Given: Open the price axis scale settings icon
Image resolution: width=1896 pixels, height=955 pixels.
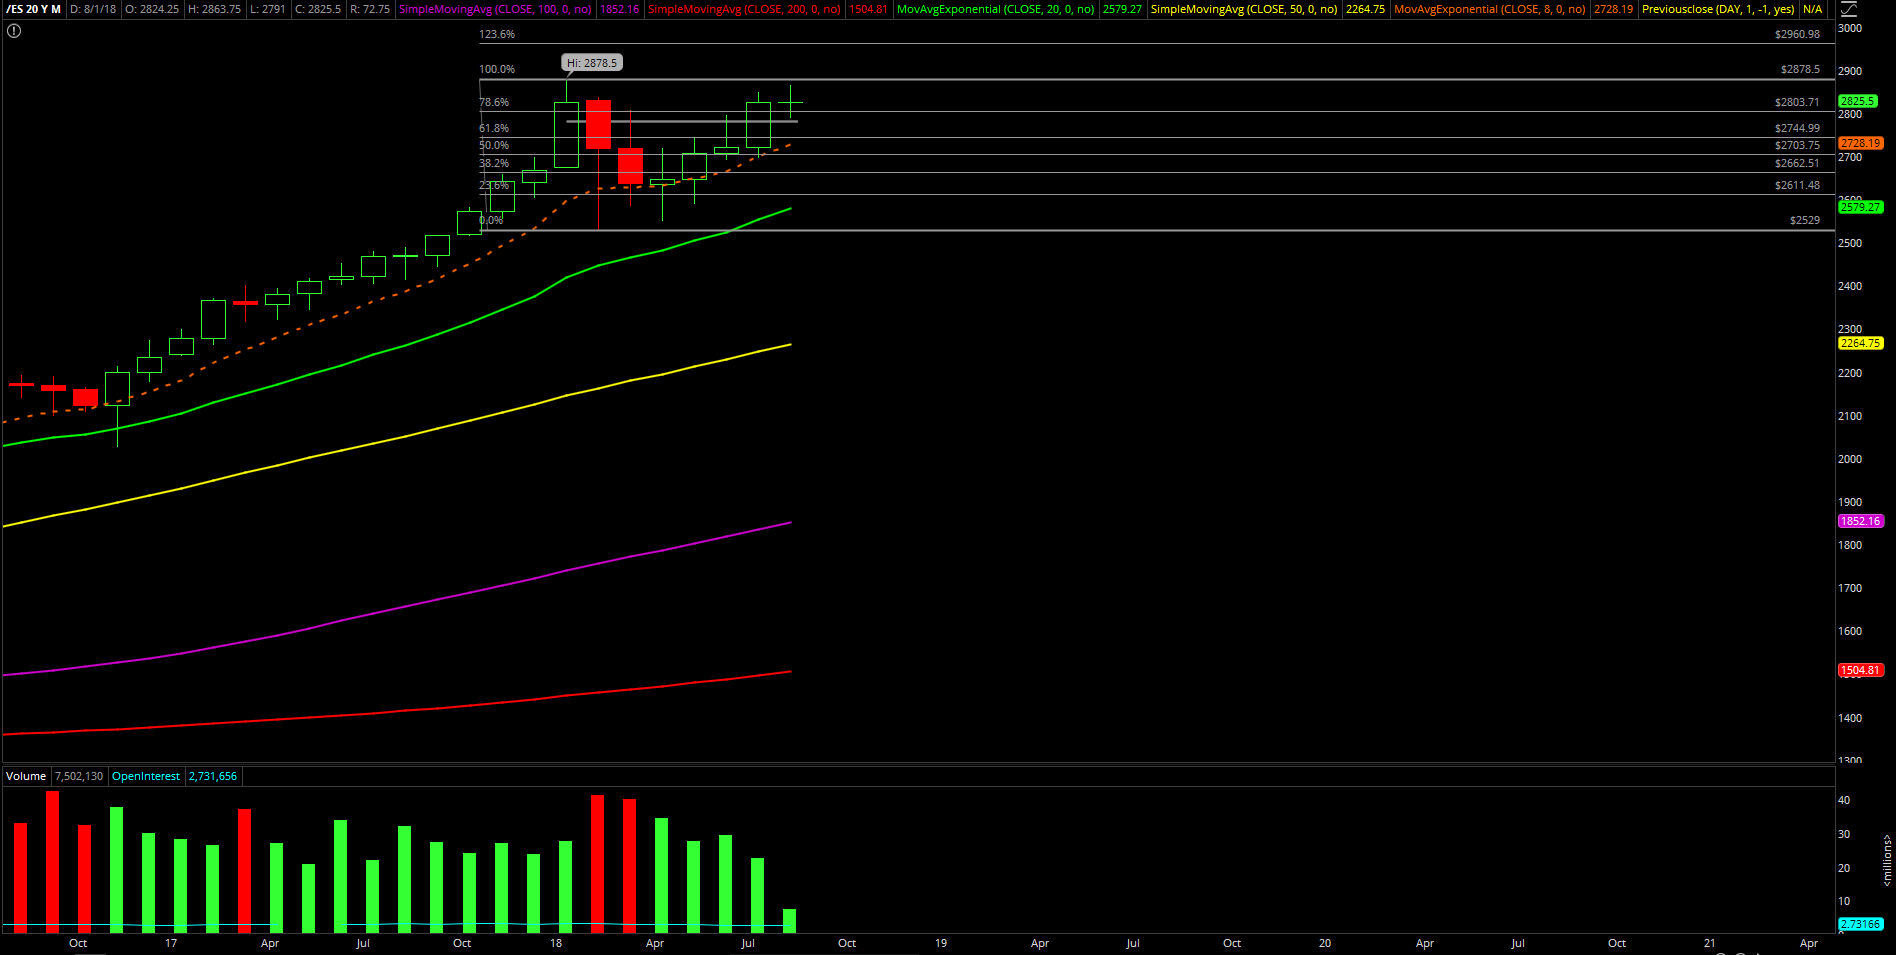Looking at the screenshot, I should [x=1848, y=9].
